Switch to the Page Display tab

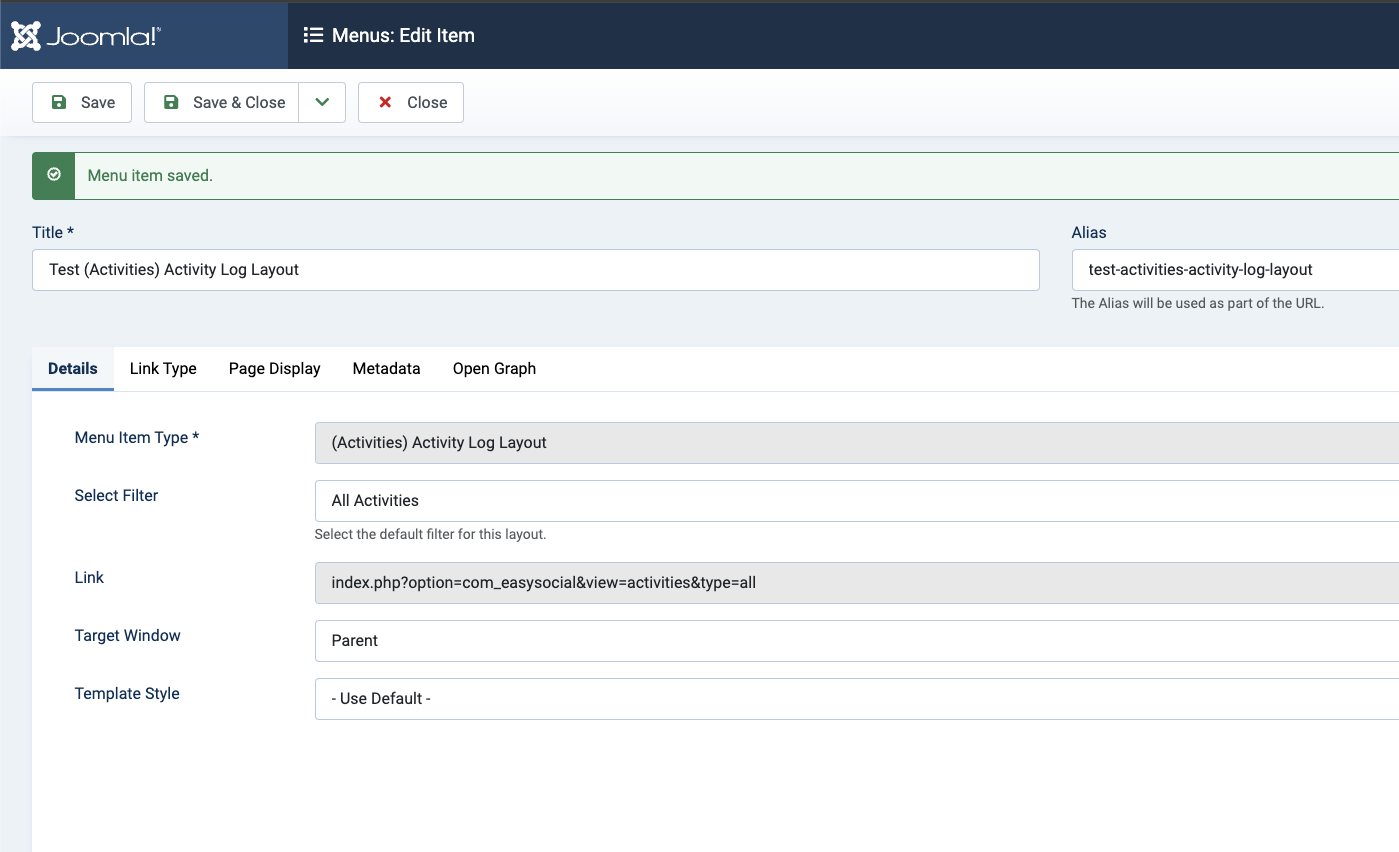tap(274, 369)
